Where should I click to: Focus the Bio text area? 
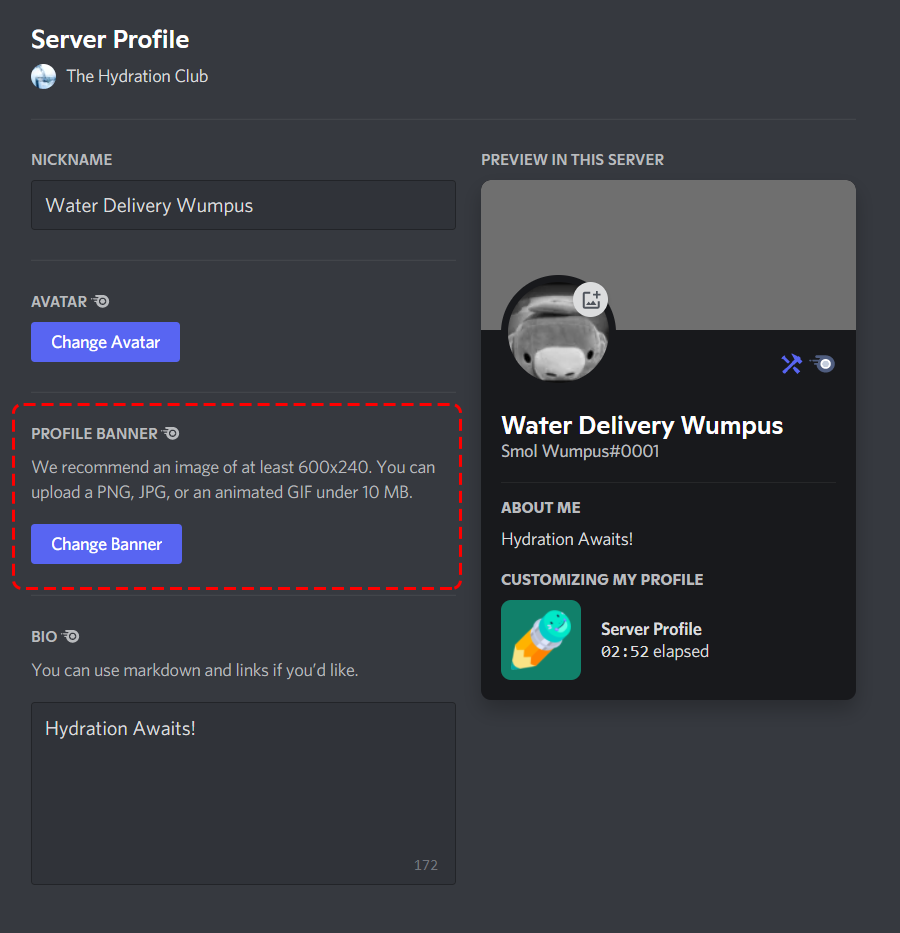tap(243, 793)
